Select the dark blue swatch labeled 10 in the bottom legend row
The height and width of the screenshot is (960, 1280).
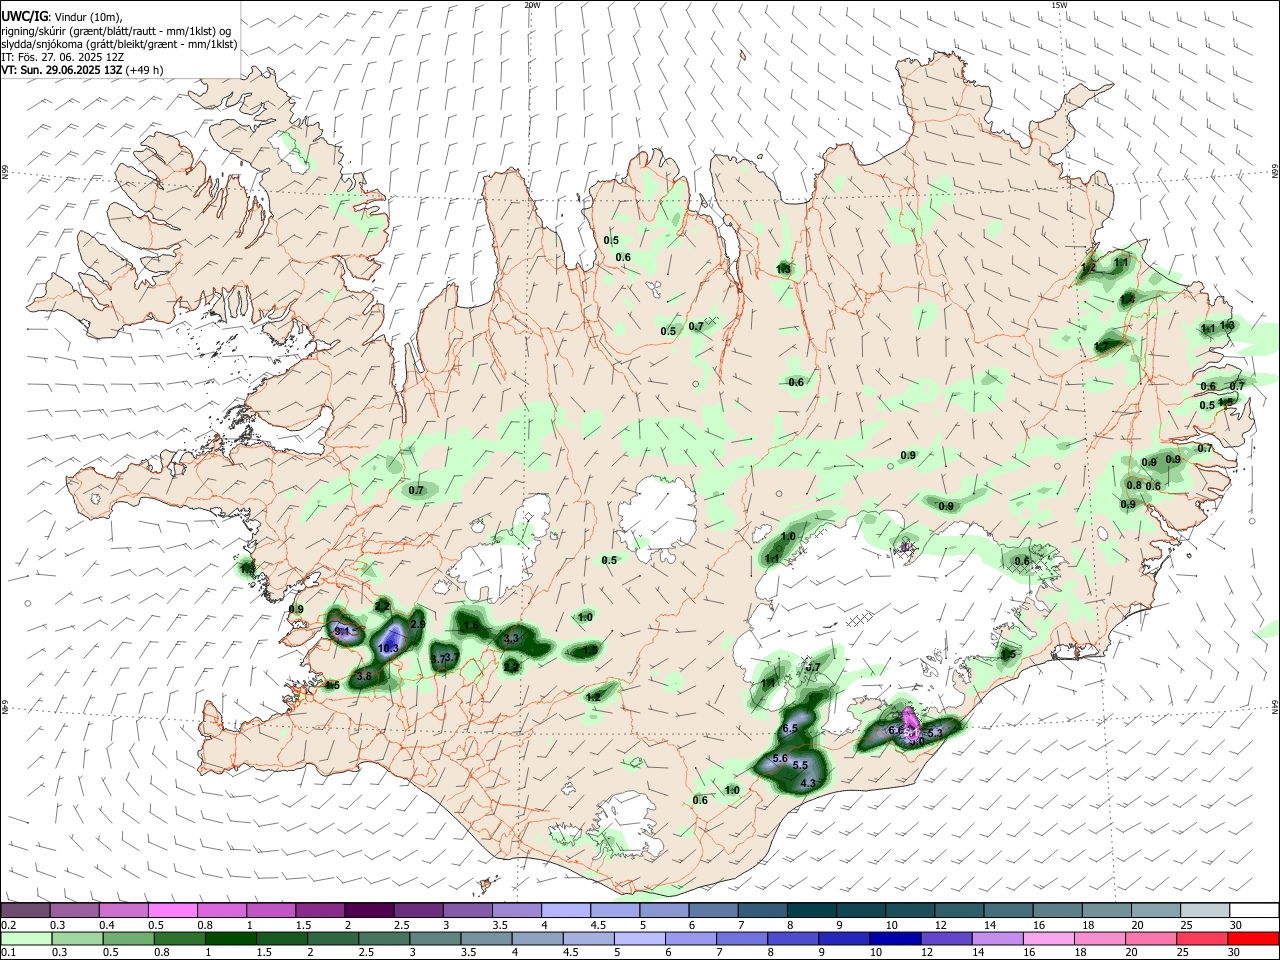[893, 938]
